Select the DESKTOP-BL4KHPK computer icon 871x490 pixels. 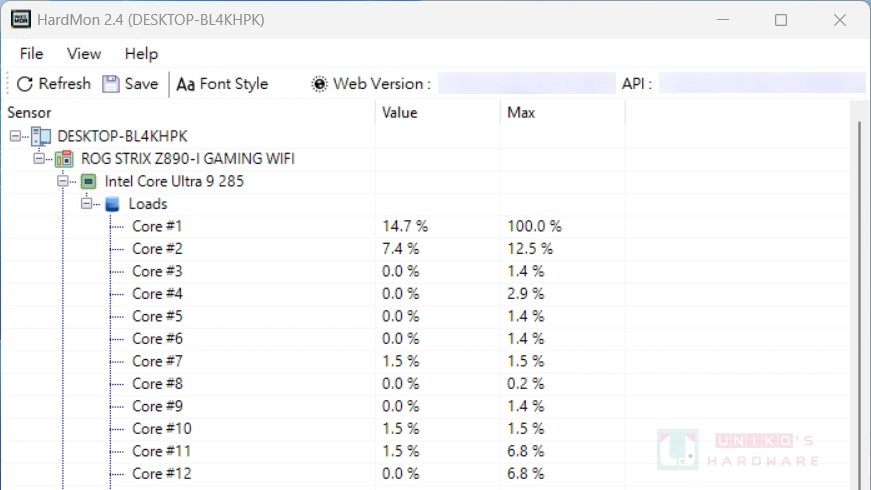point(41,136)
